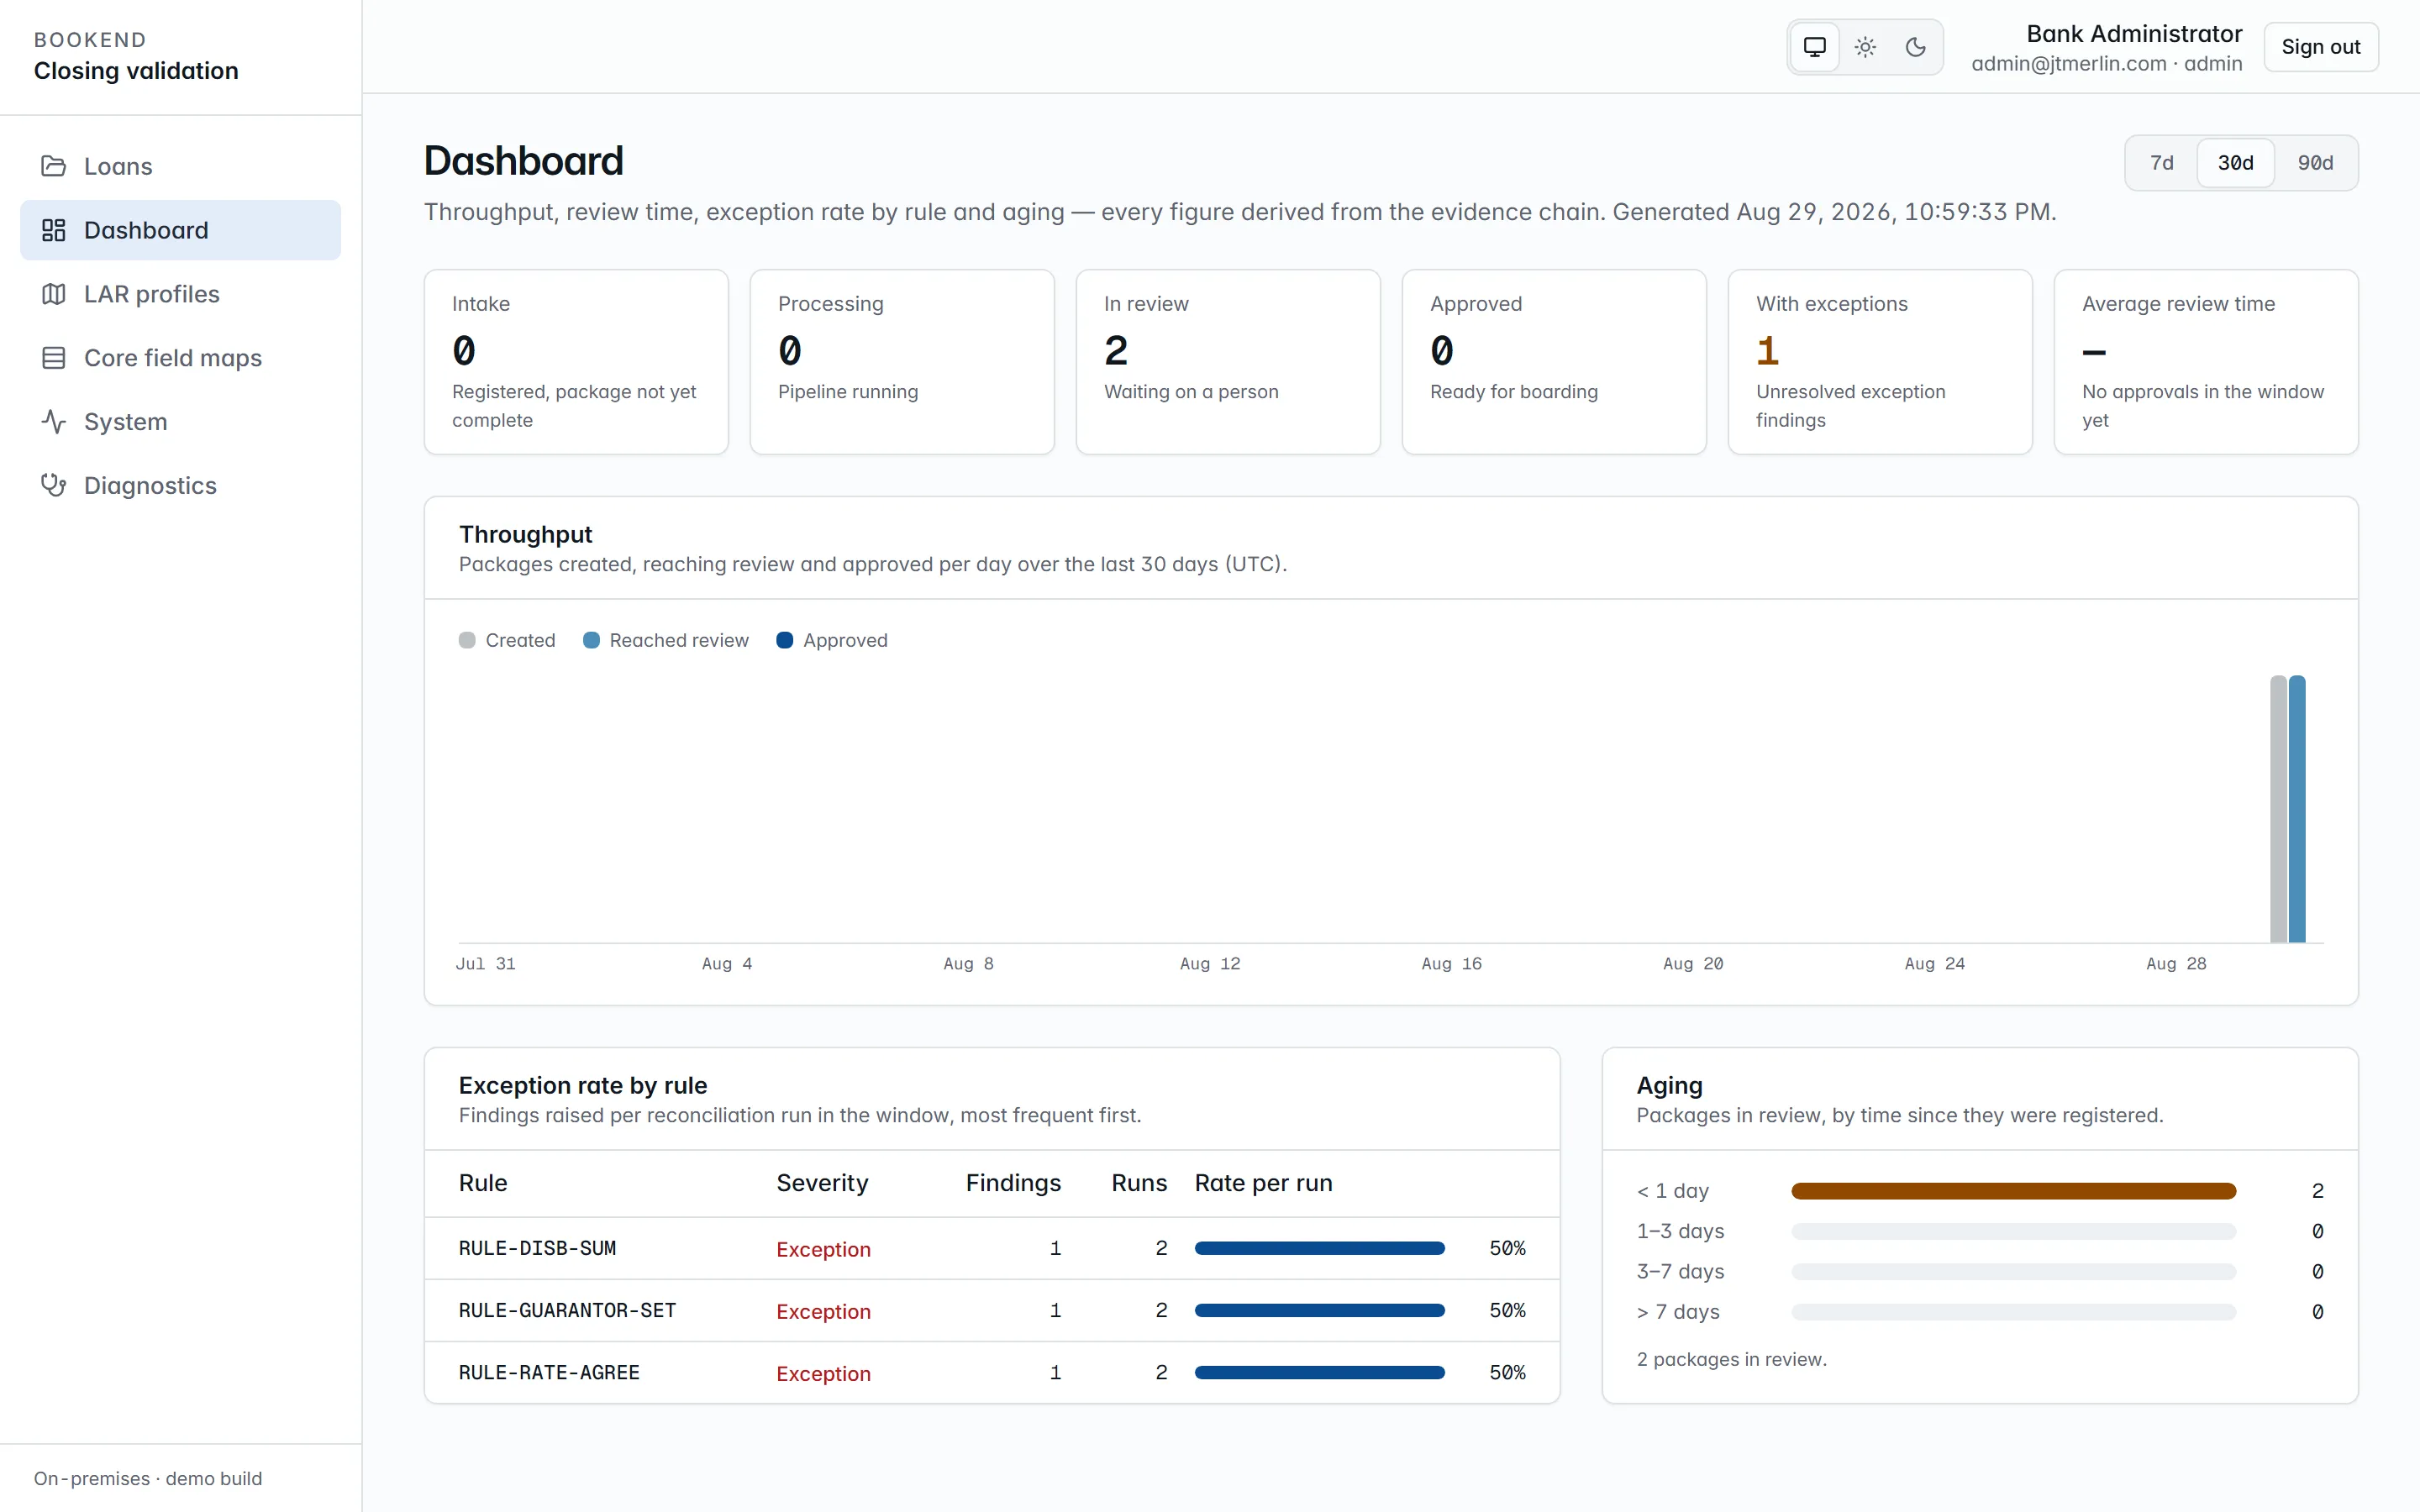Click the Closing validation brand title
The image size is (2420, 1512).
coord(136,71)
